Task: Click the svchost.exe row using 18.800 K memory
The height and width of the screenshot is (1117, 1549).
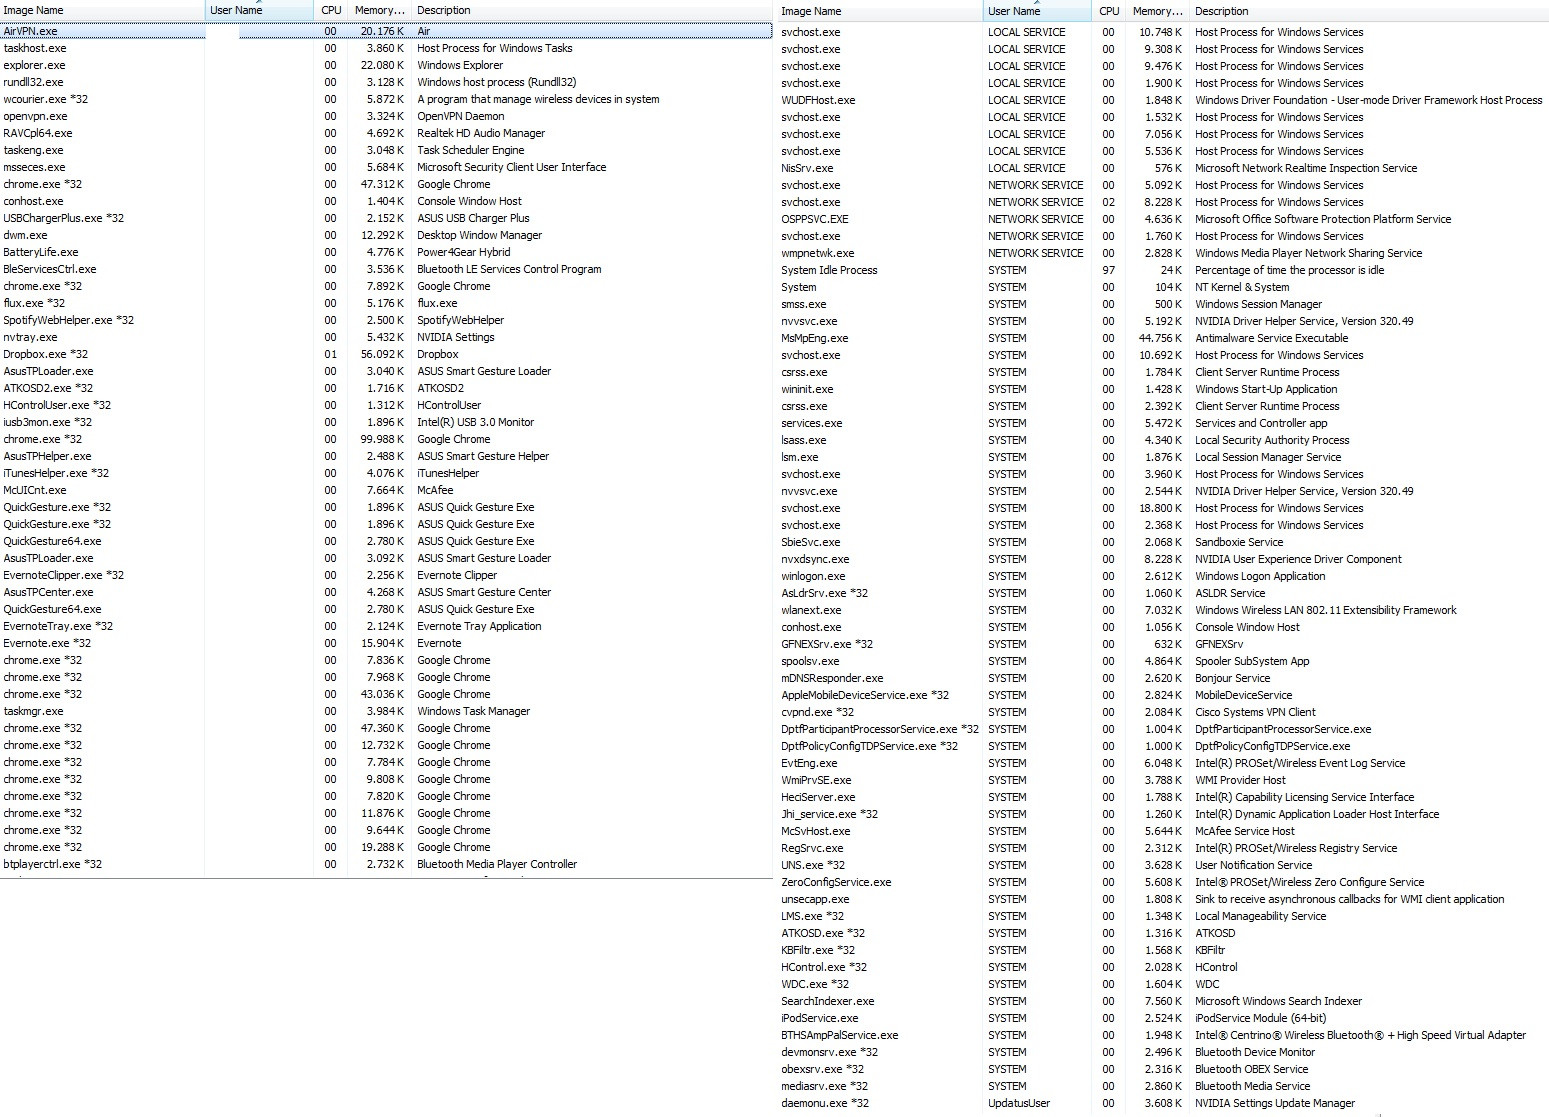Action: (x=1165, y=508)
